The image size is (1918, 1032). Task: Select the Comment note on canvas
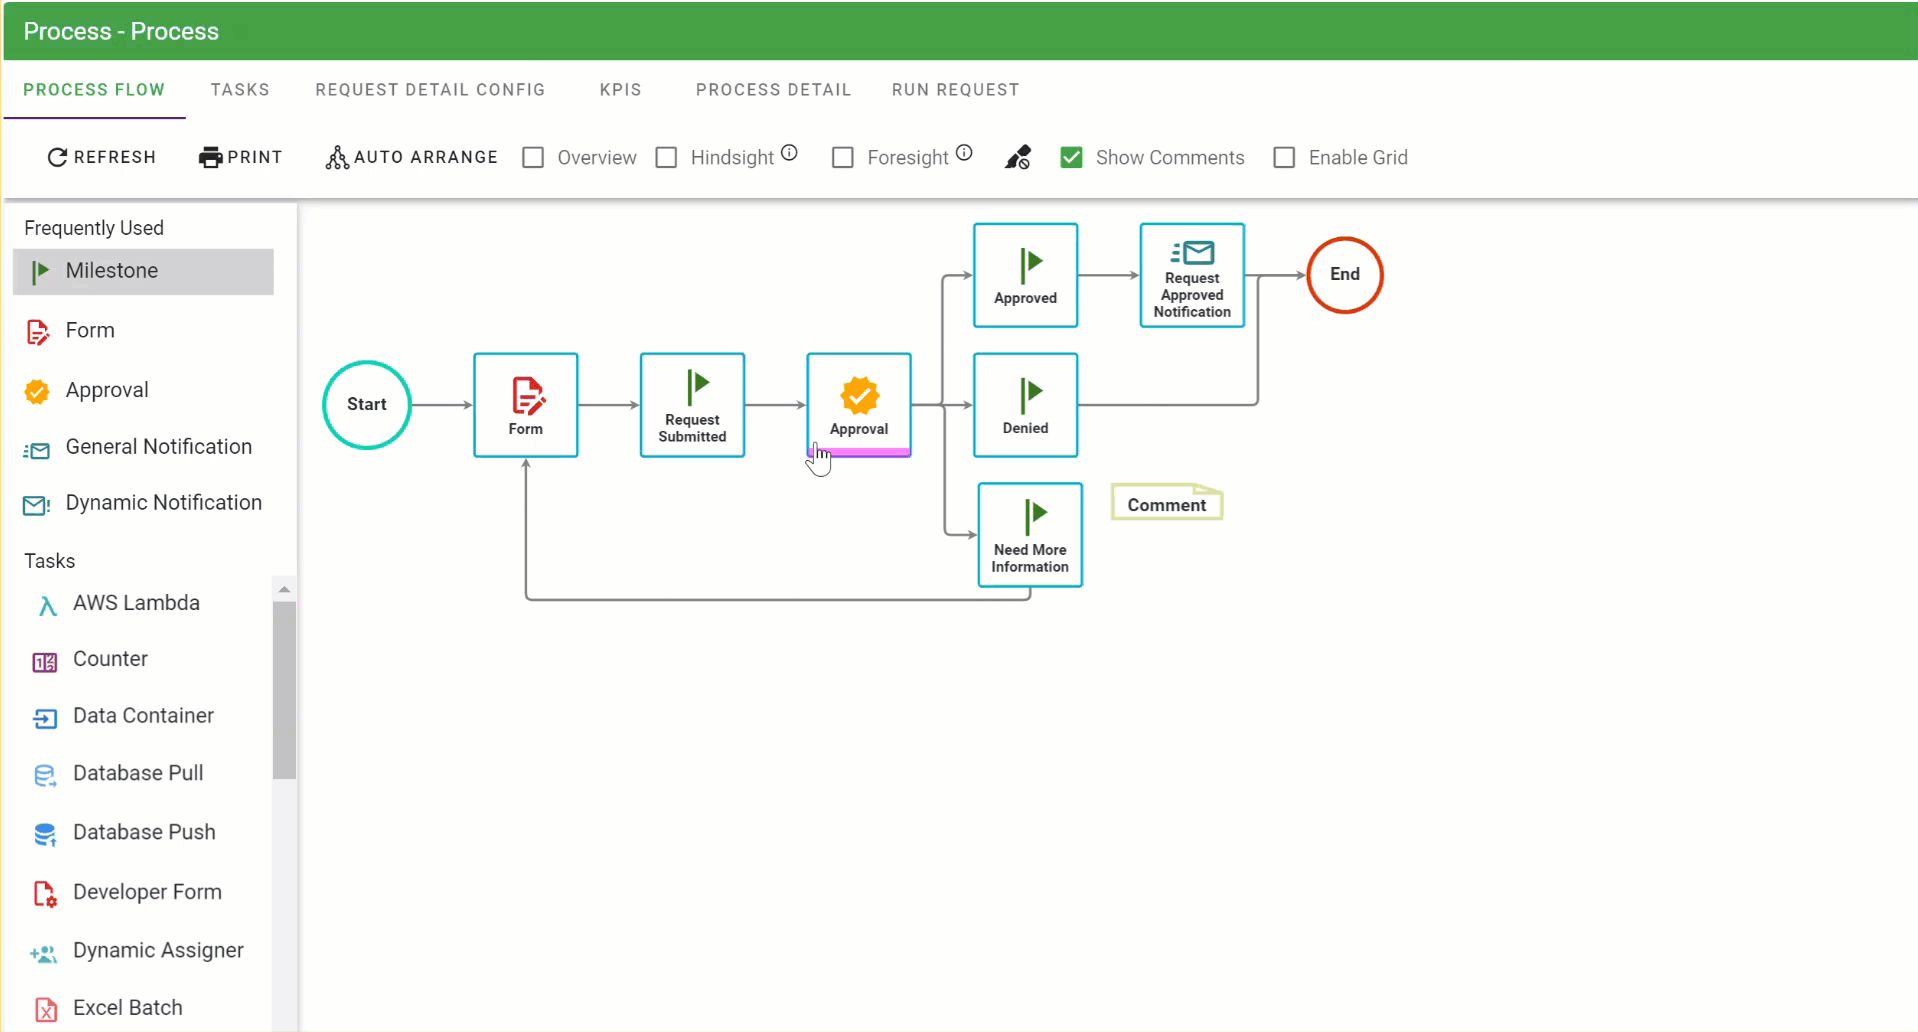coord(1166,505)
